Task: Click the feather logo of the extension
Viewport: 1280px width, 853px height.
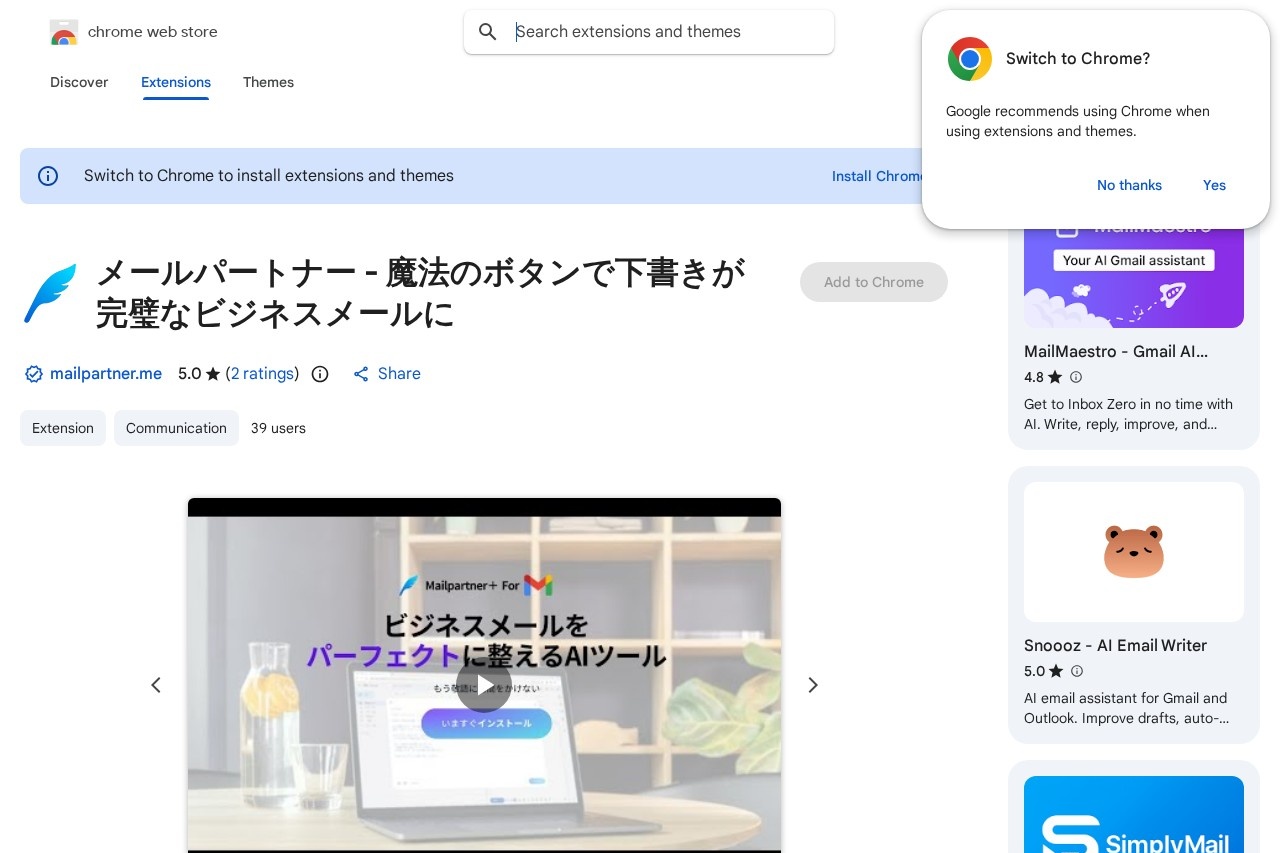Action: [49, 293]
